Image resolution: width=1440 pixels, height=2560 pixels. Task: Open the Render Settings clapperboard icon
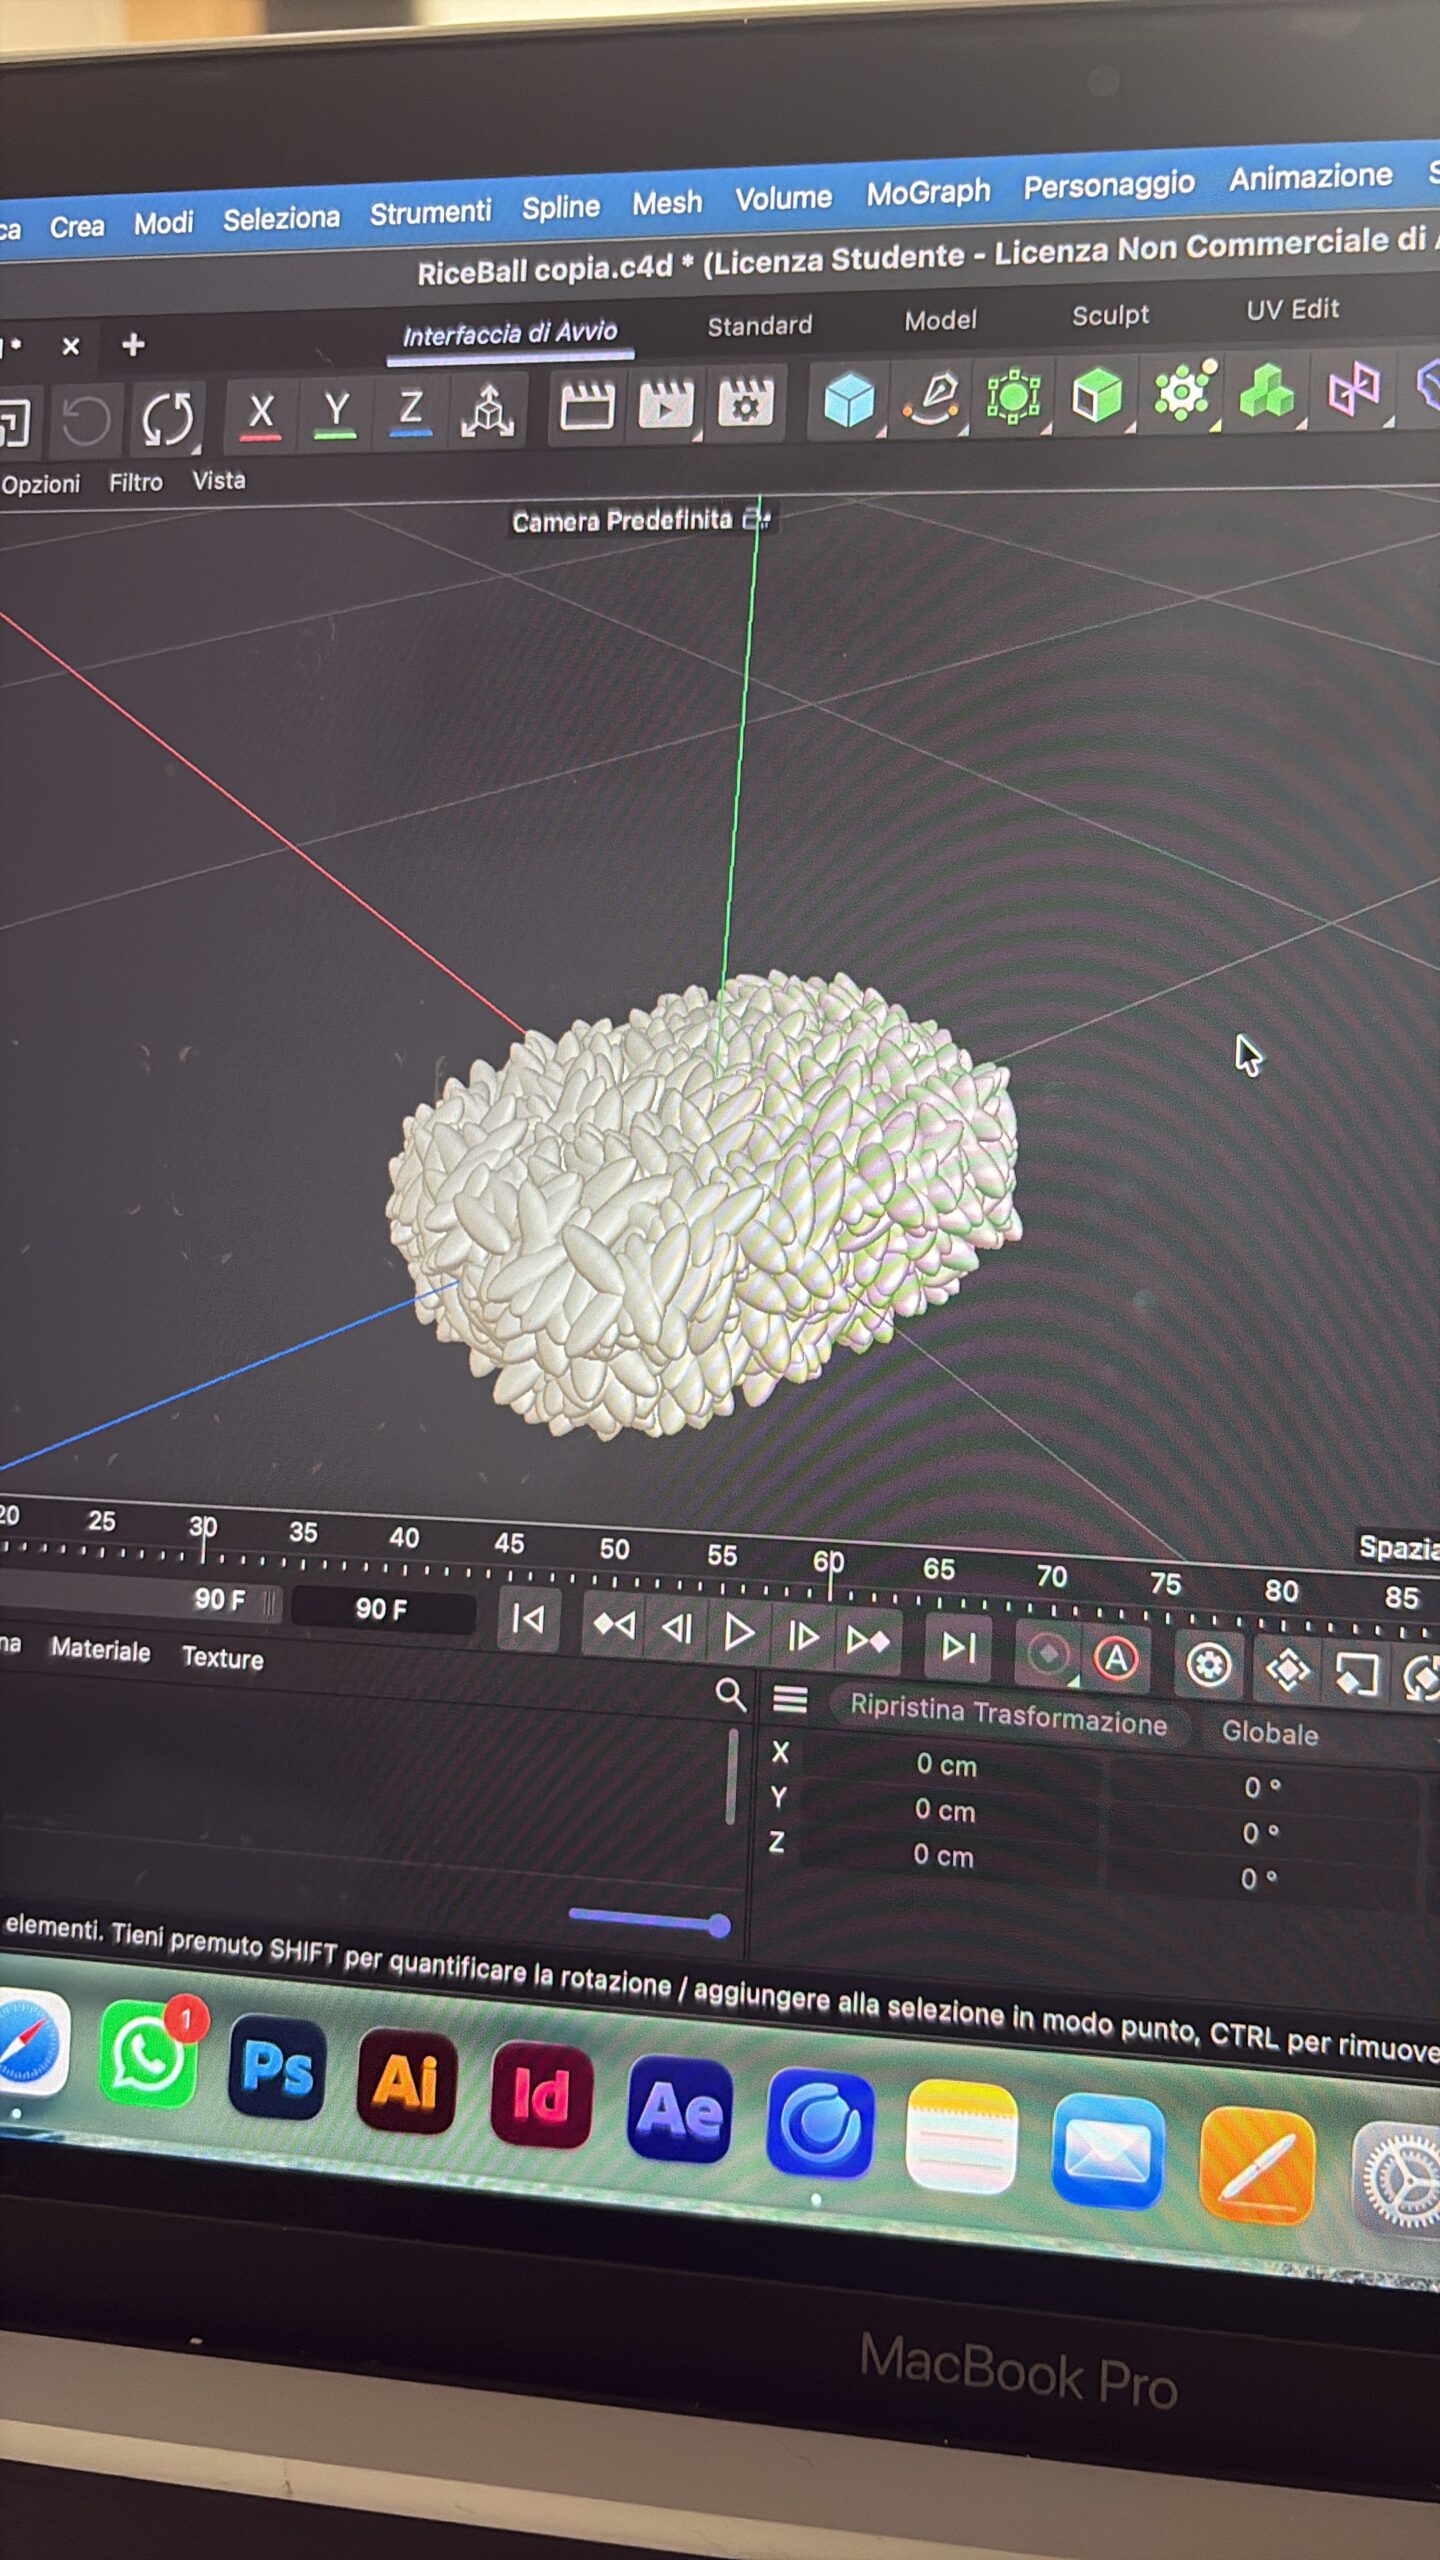(746, 405)
